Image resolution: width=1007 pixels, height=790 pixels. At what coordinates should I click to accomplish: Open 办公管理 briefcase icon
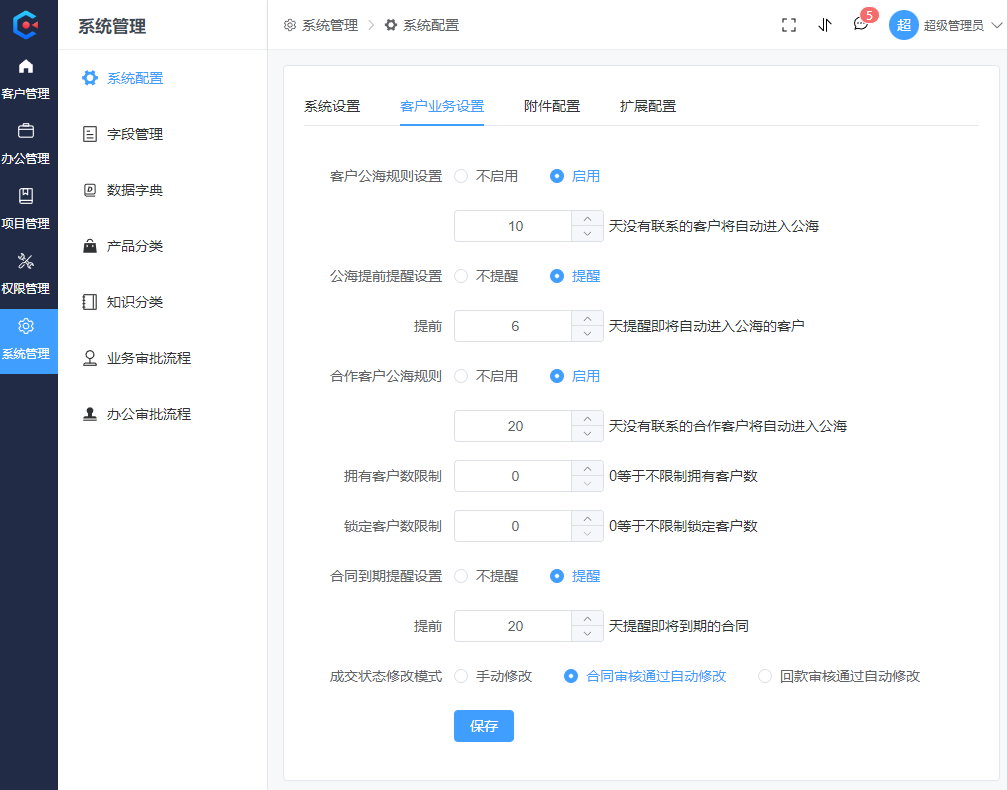pyautogui.click(x=26, y=131)
